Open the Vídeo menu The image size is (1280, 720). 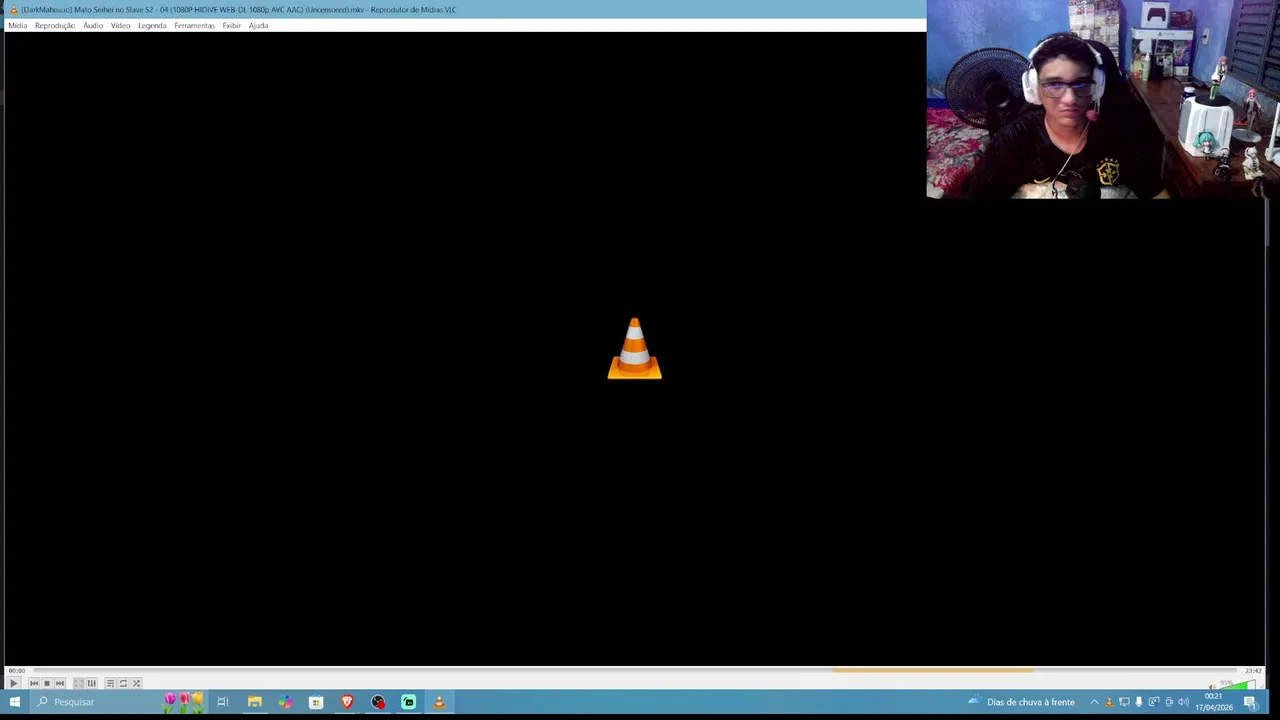point(120,25)
